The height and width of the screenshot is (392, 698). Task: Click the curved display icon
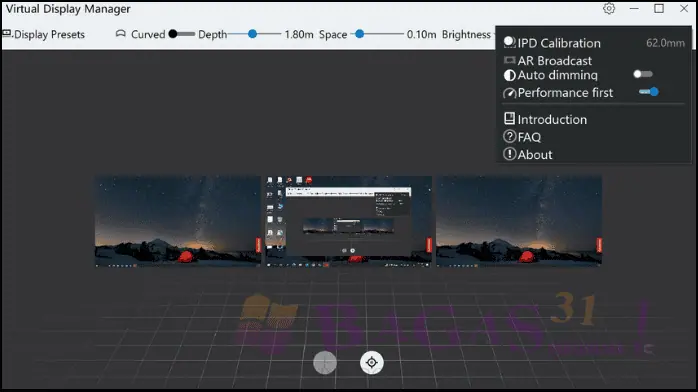120,34
